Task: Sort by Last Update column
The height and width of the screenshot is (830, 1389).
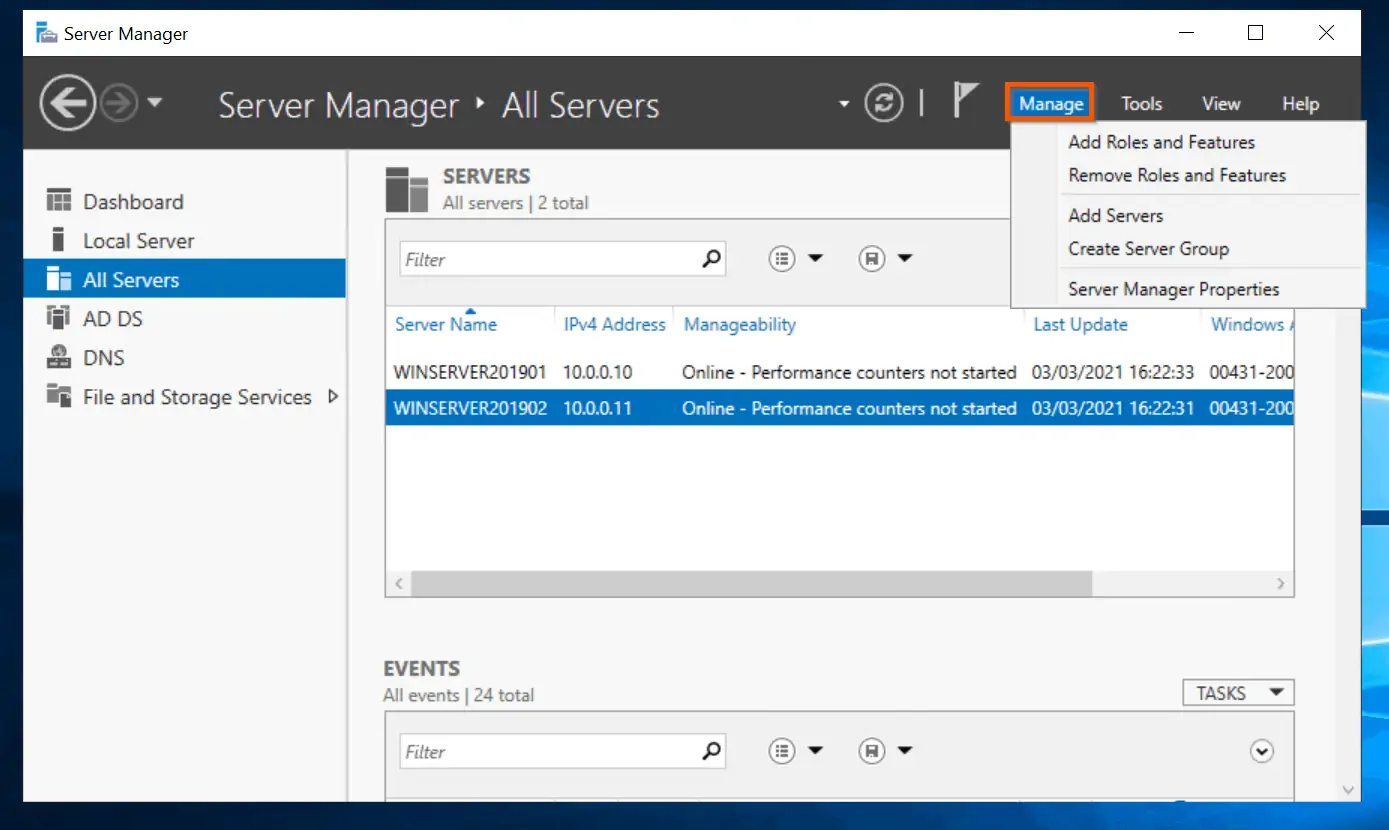Action: click(1080, 325)
